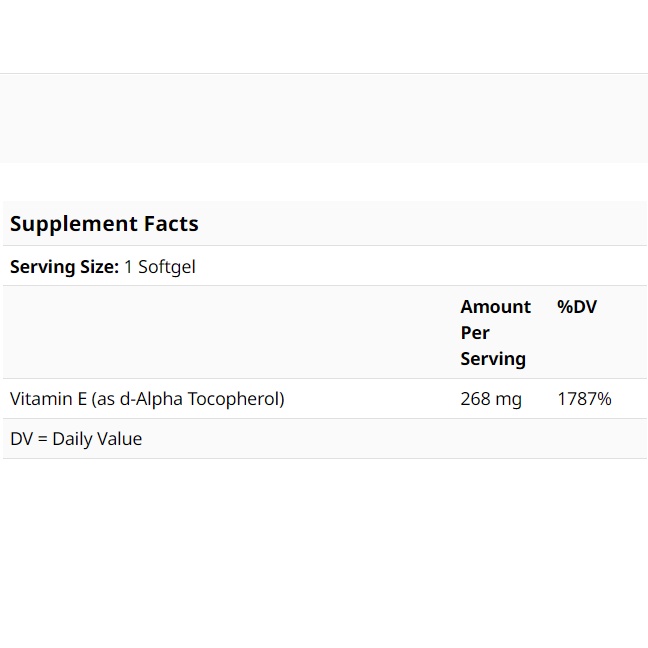648x648 pixels.
Task: Click the 1787% daily value figure
Action: point(584,399)
